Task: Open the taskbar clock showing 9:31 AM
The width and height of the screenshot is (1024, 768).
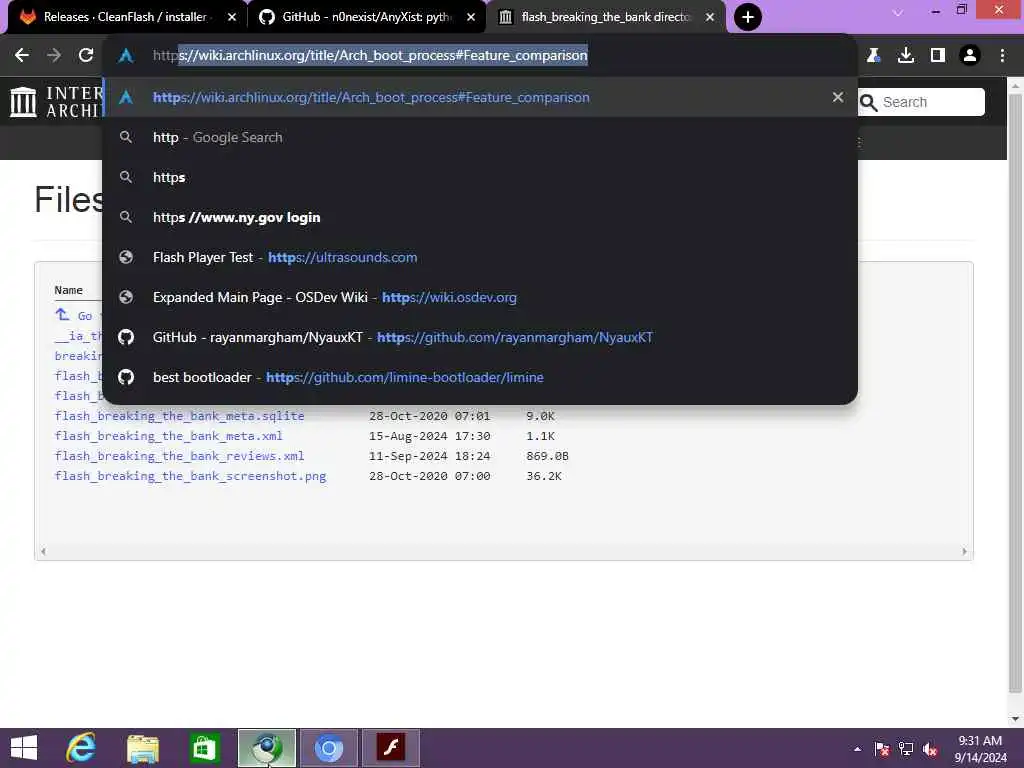Action: tap(980, 748)
